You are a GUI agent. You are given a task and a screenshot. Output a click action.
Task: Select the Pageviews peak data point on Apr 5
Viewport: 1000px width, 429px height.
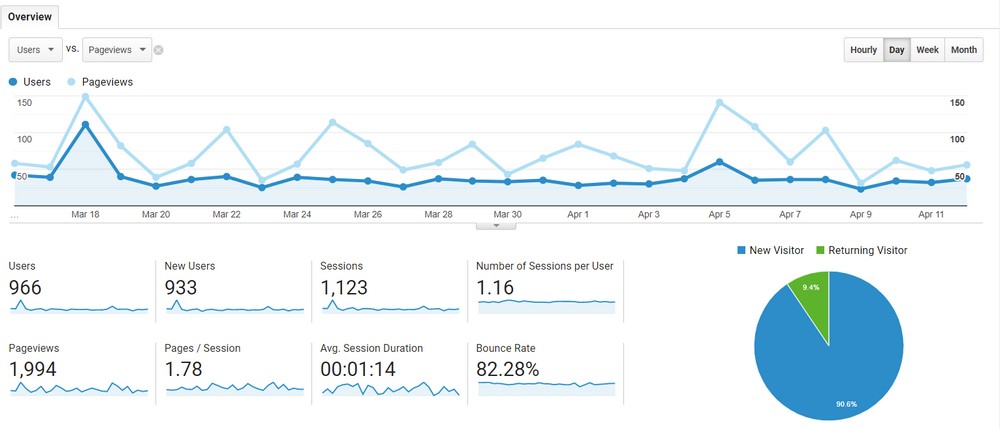[719, 103]
